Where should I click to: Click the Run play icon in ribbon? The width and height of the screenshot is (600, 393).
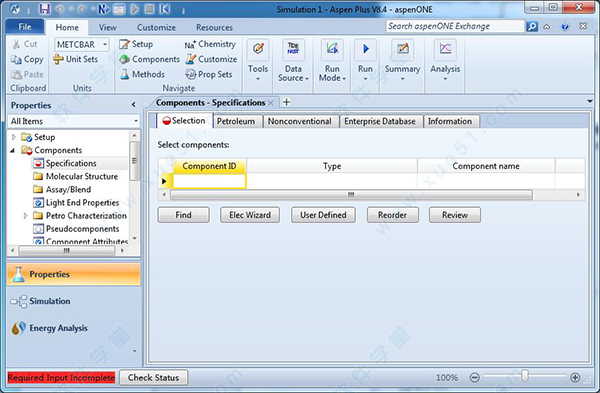click(x=365, y=49)
